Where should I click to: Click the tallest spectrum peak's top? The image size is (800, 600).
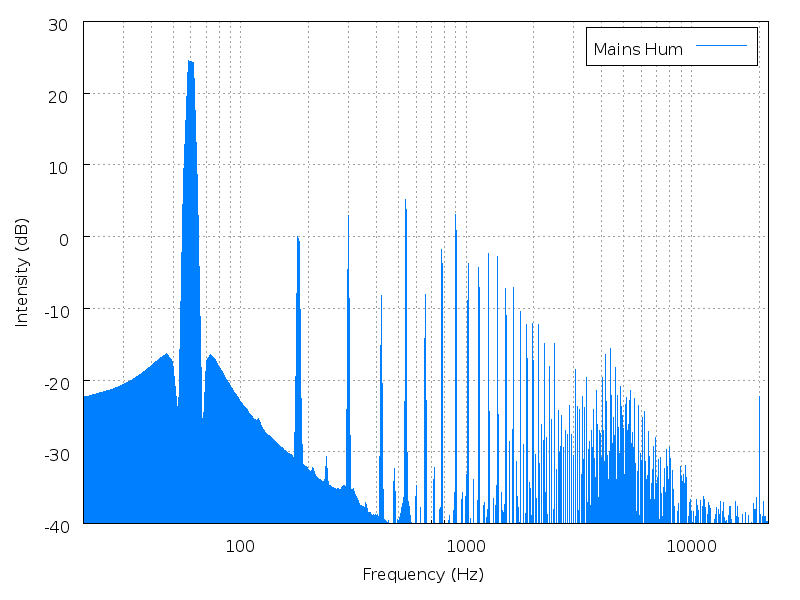[x=190, y=62]
